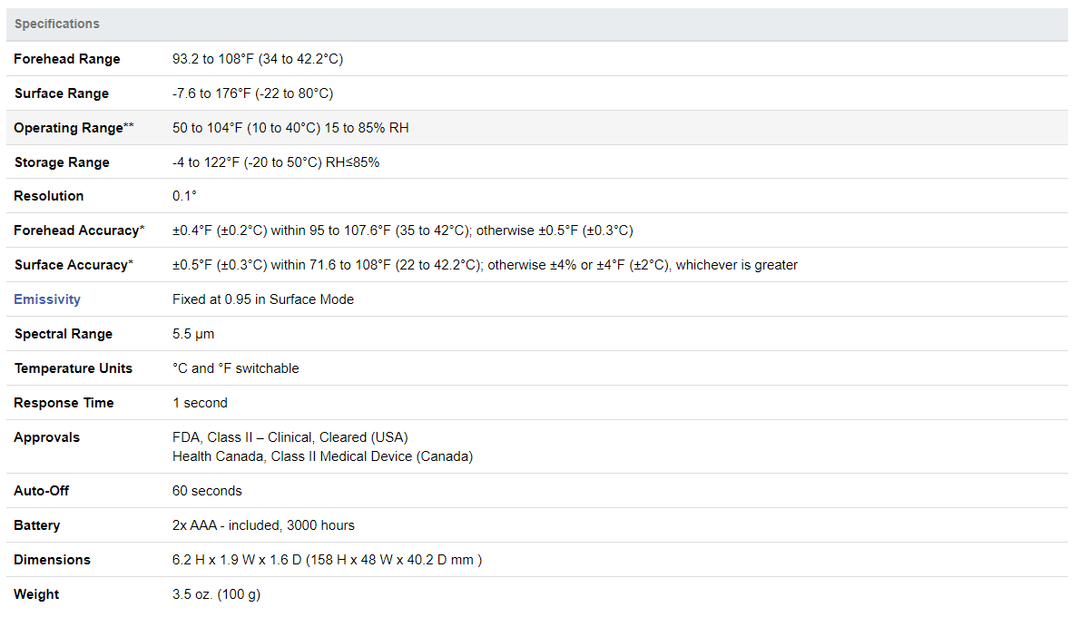
Task: Click the Surface Range row label
Action: pos(61,93)
